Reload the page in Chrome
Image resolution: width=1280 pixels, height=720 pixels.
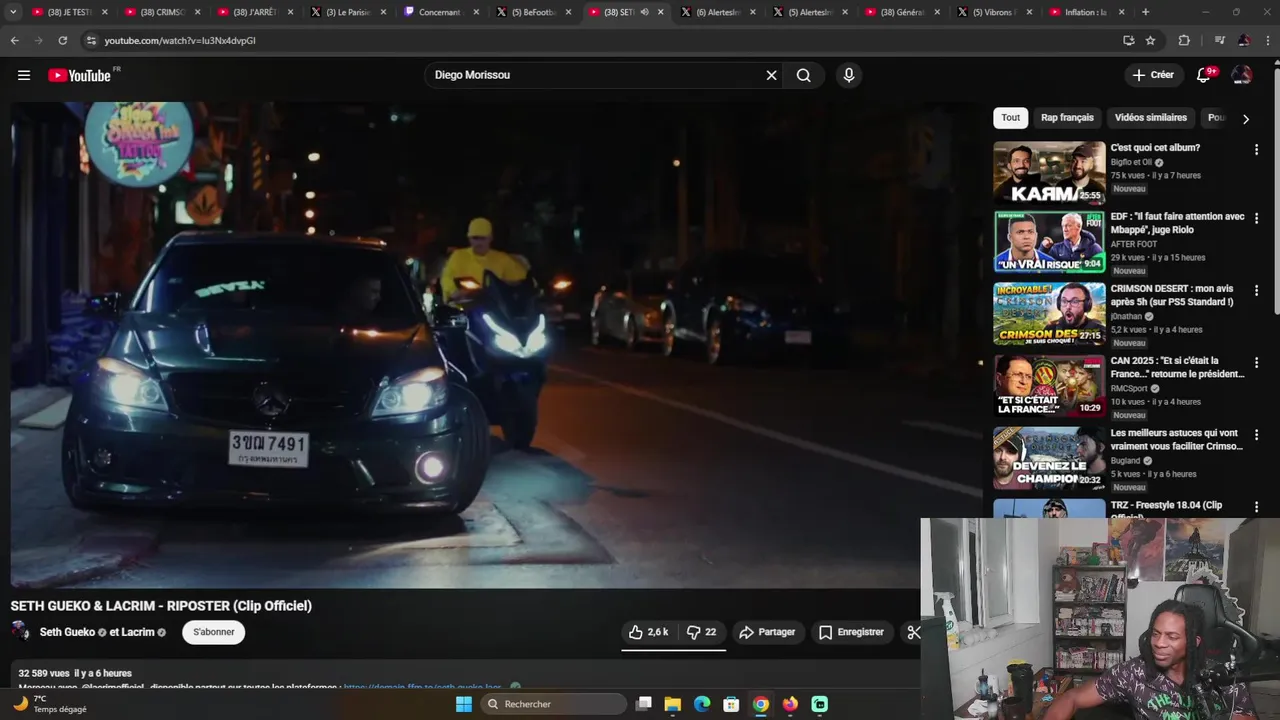(x=62, y=40)
